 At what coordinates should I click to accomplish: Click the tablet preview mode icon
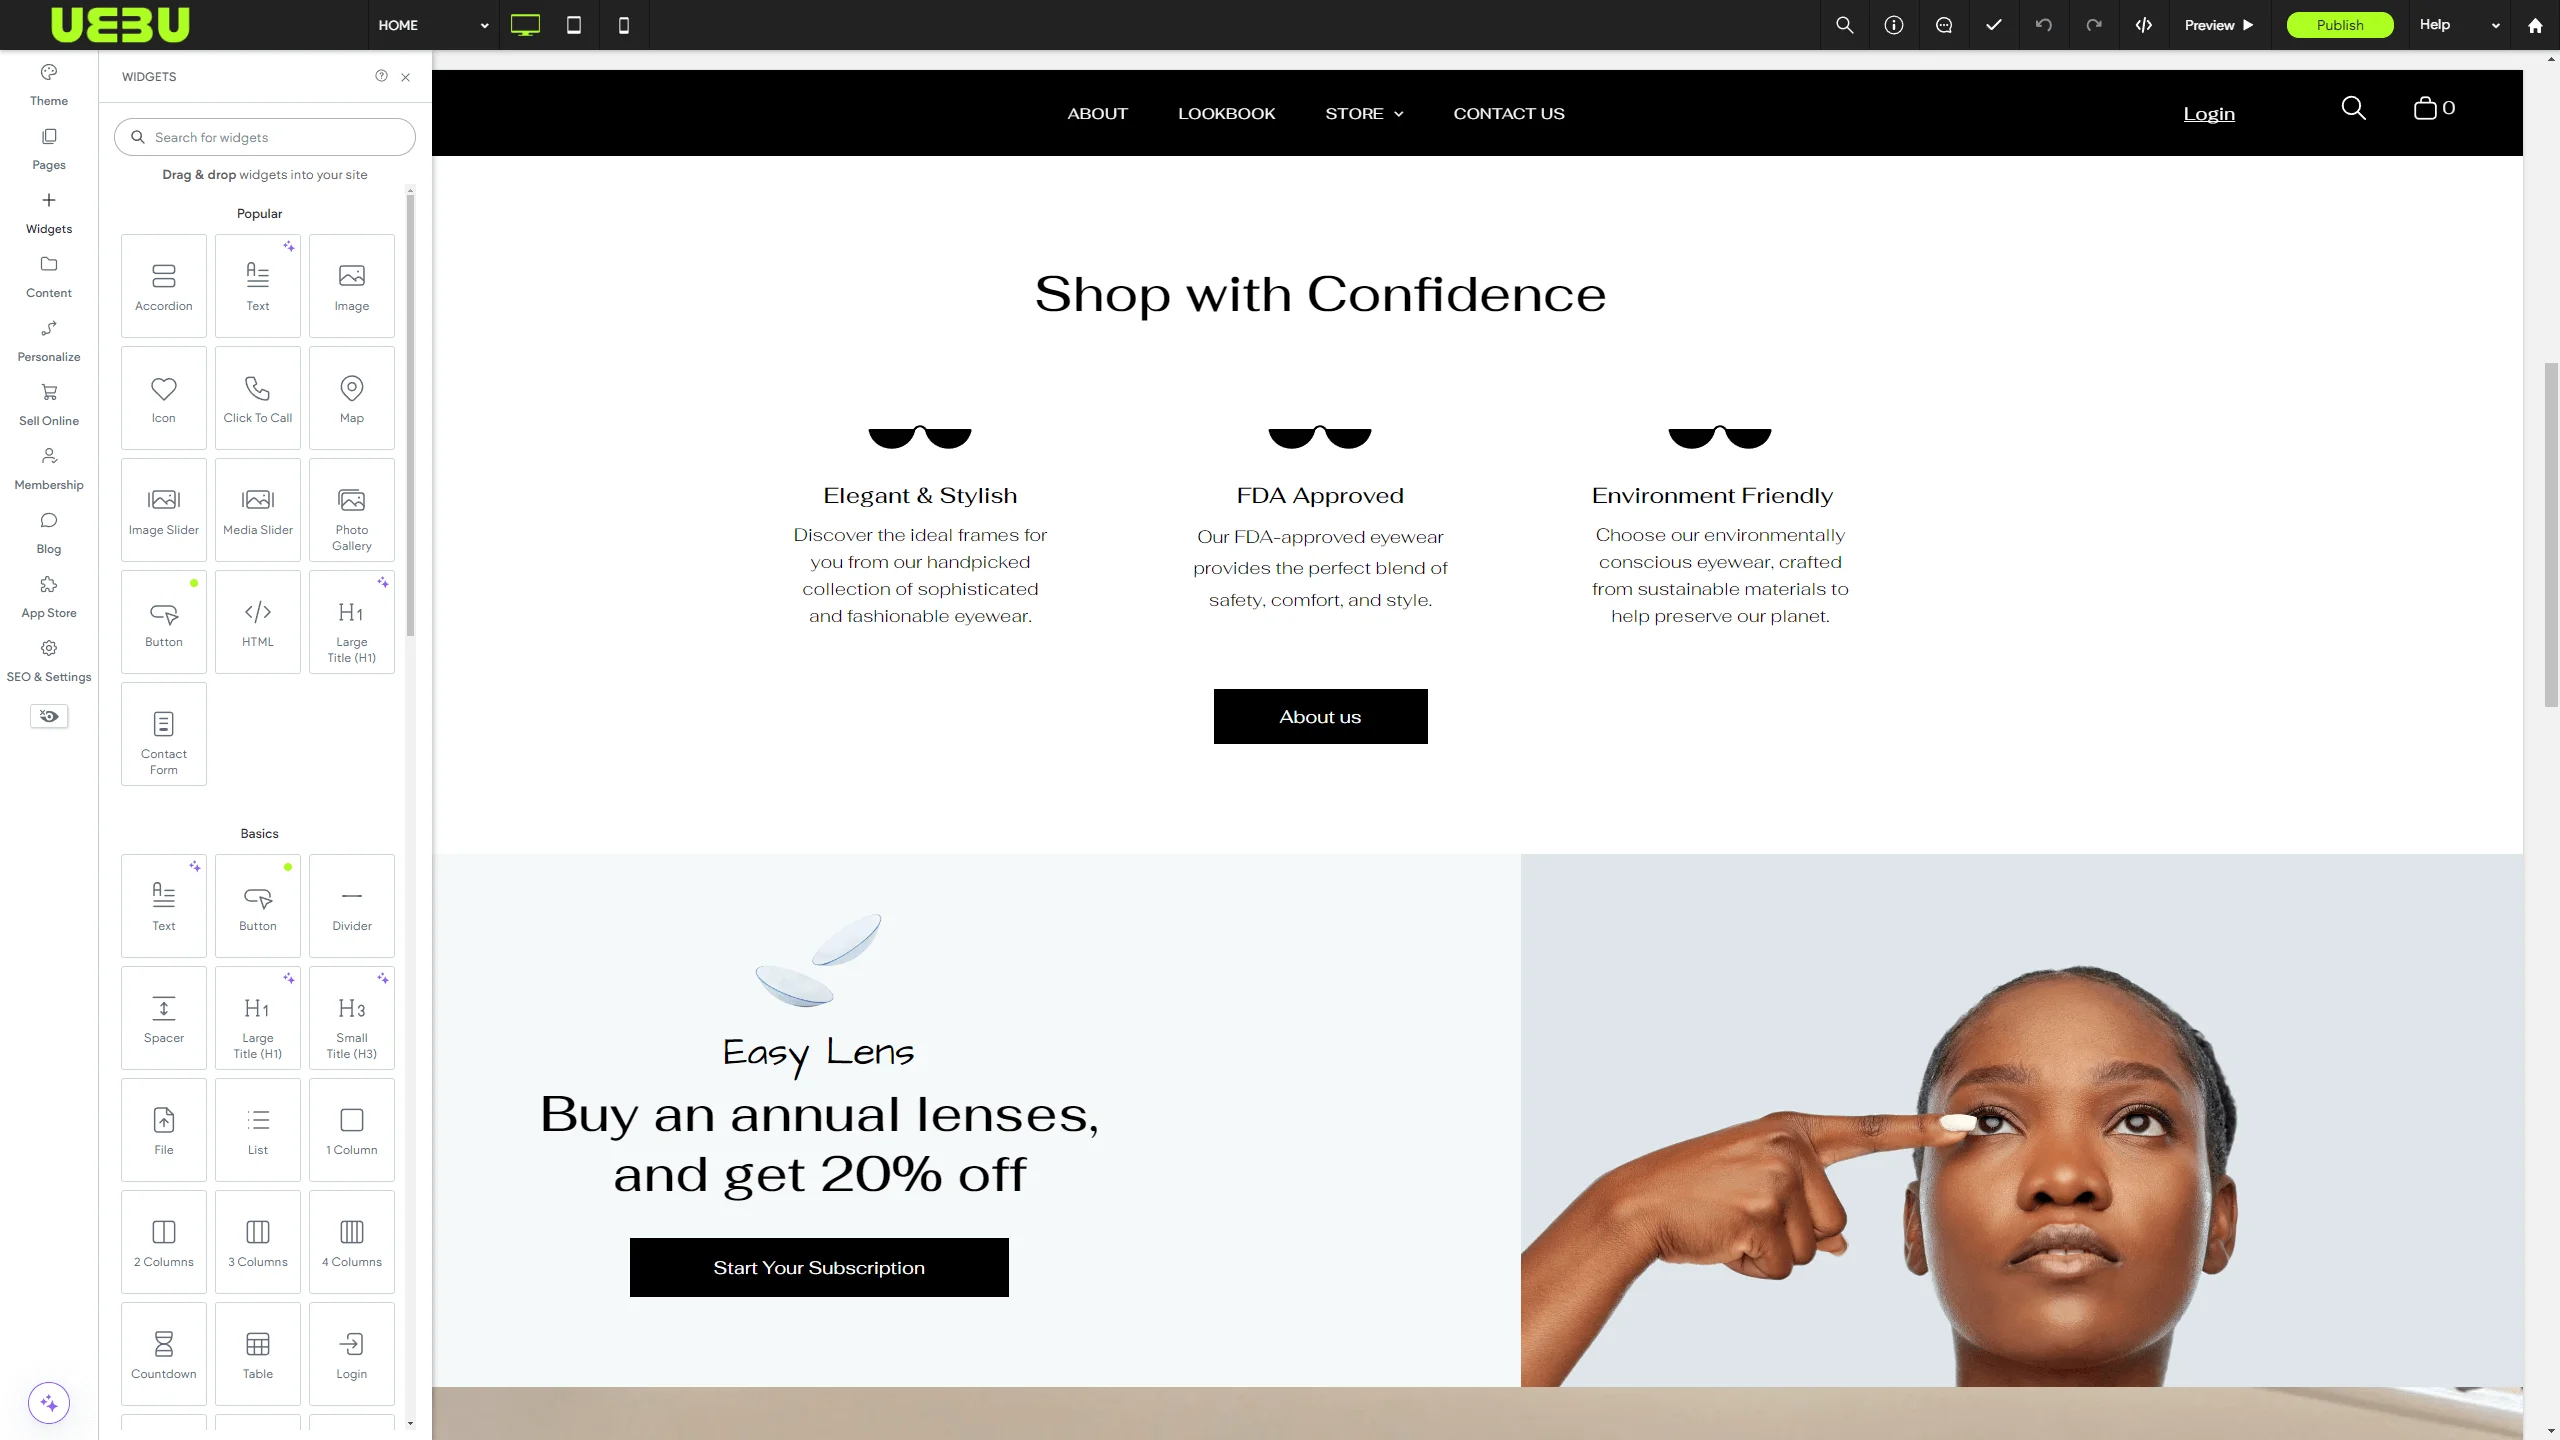[x=575, y=25]
